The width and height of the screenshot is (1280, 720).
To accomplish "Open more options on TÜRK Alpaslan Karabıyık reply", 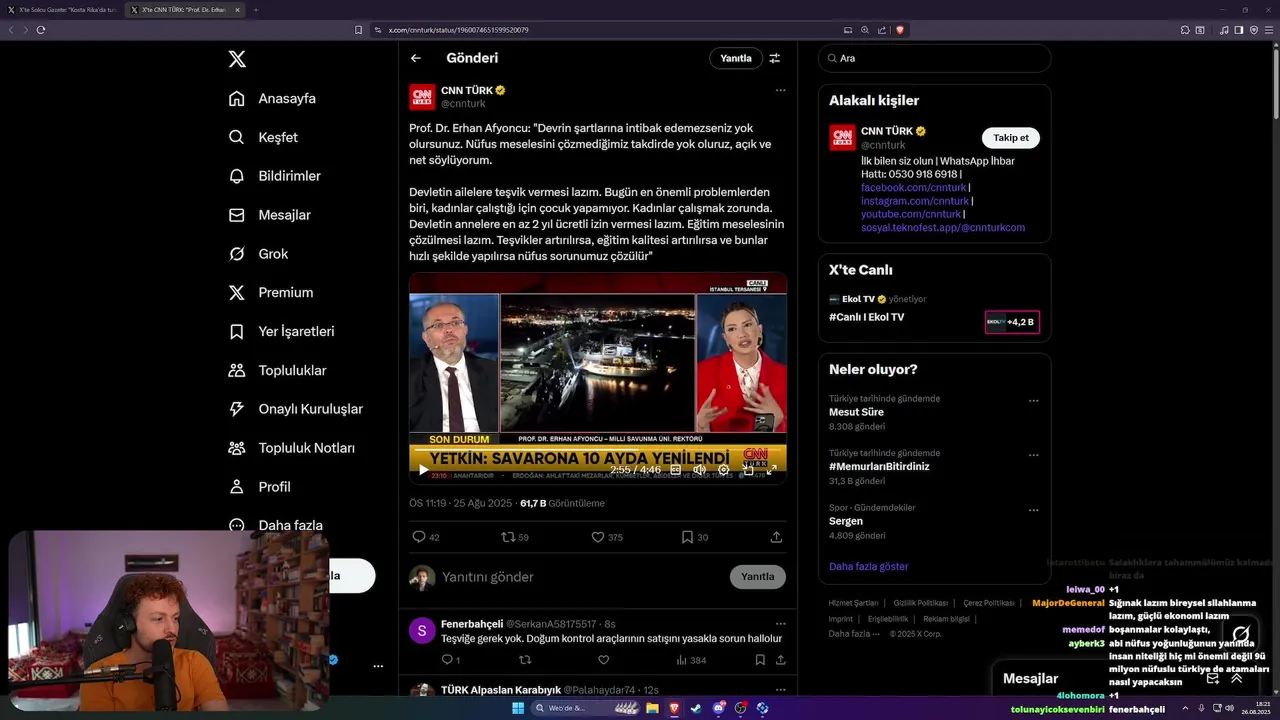I will (780, 689).
